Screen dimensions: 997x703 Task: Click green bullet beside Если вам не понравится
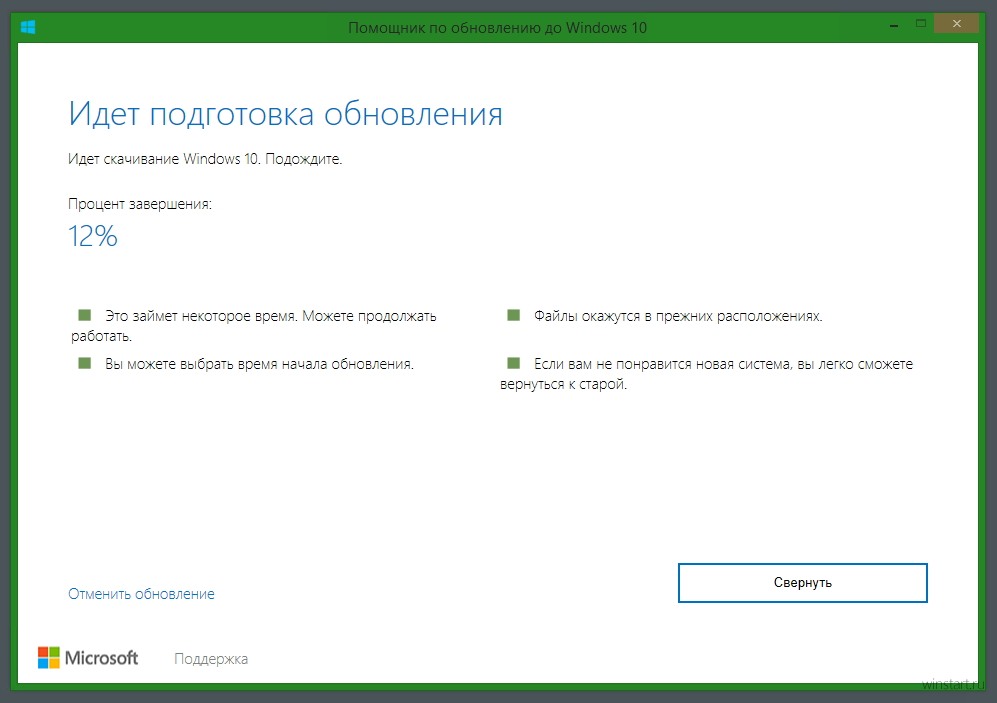tap(514, 363)
